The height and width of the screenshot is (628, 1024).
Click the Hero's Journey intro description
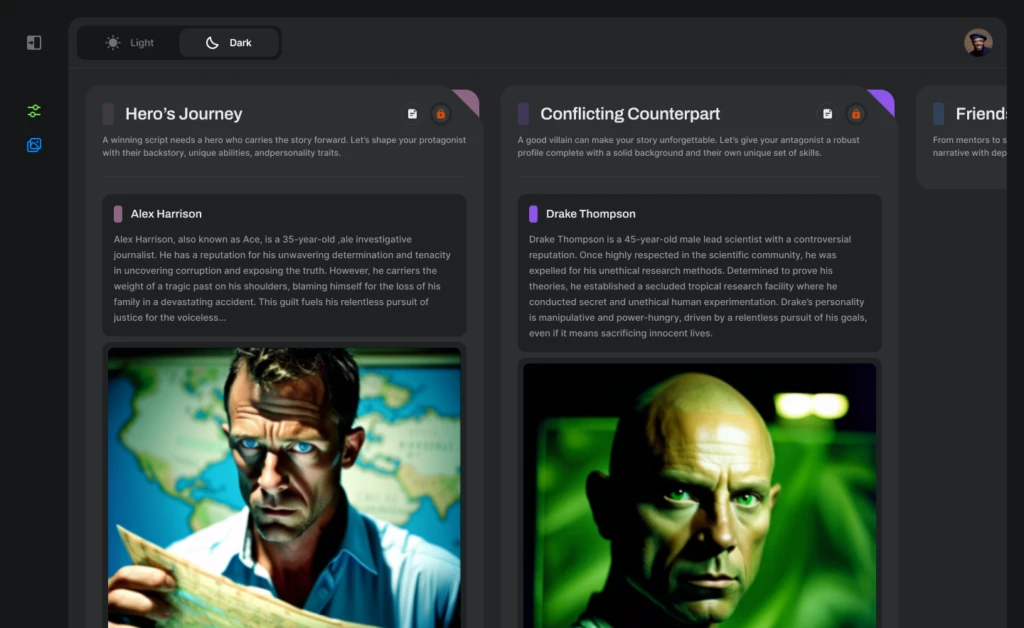coord(284,146)
